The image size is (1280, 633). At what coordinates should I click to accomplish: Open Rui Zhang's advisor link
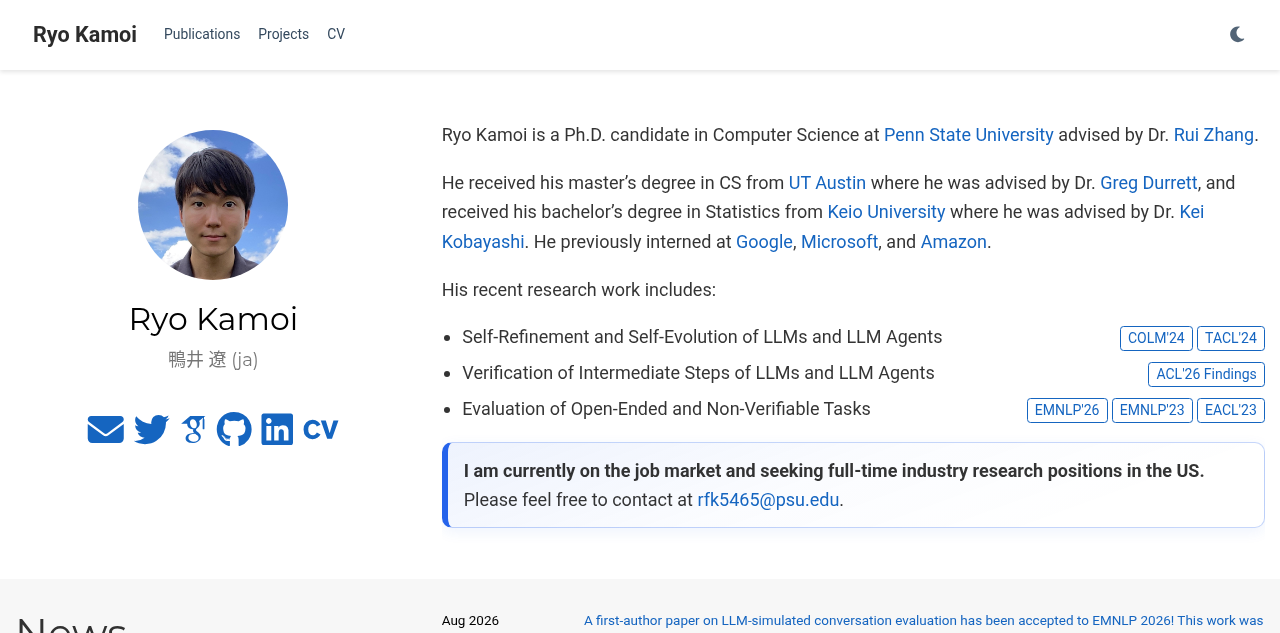[1214, 135]
